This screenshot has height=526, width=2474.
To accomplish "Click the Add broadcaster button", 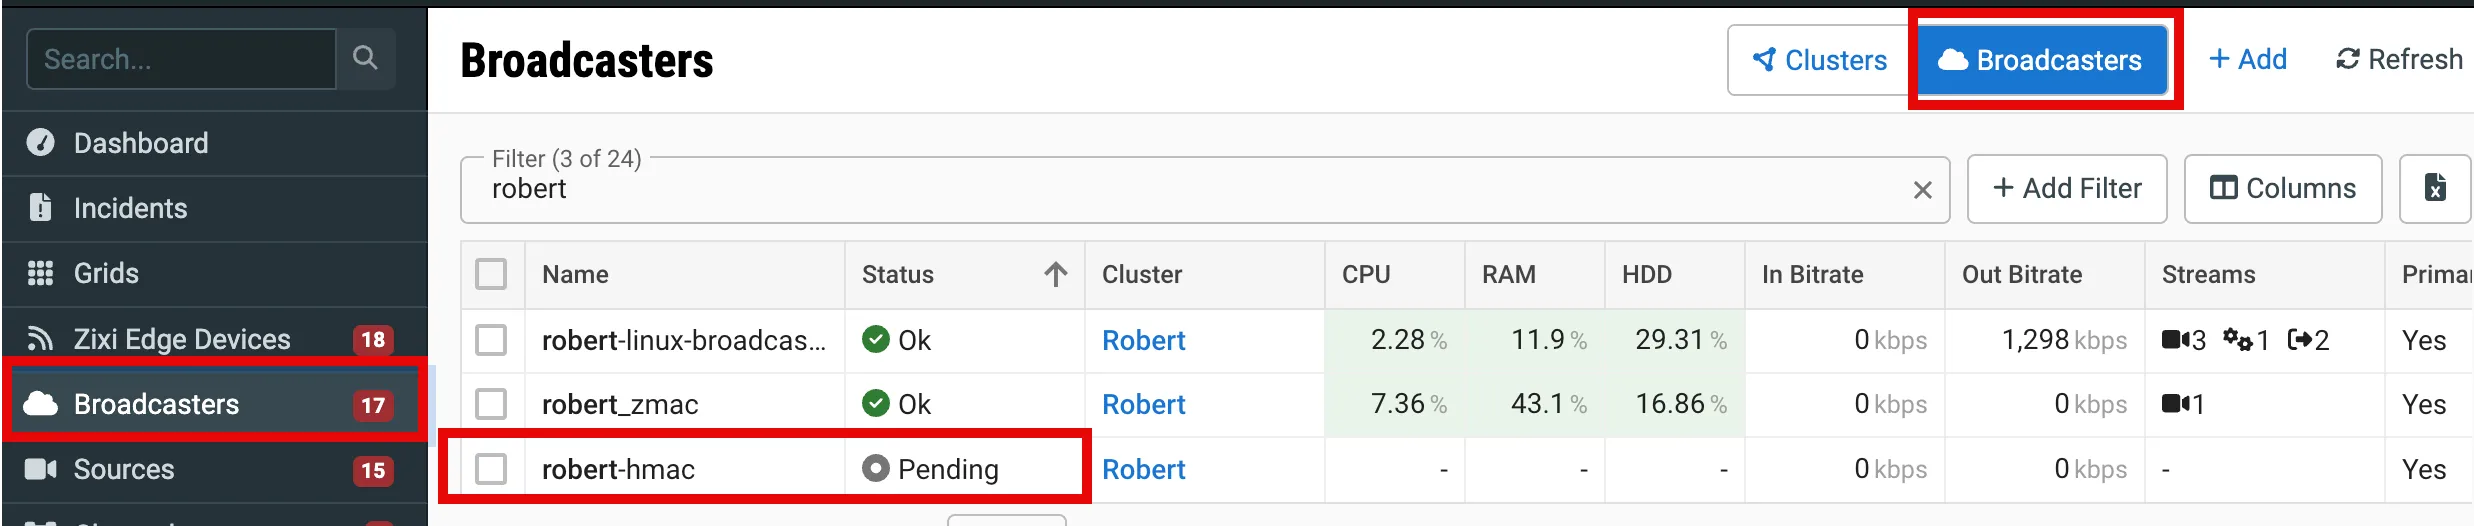I will (2247, 59).
